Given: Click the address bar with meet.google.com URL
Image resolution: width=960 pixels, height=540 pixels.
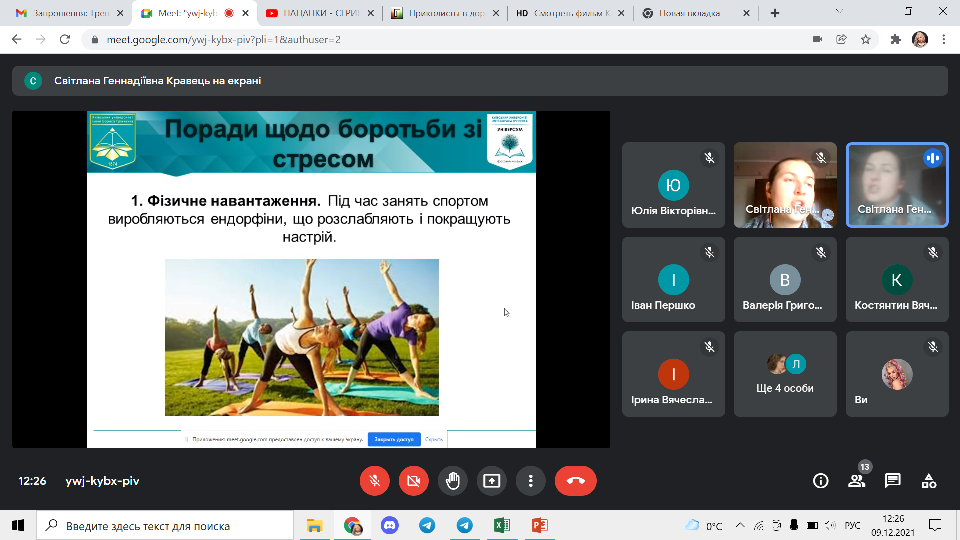Looking at the screenshot, I should click(400, 39).
